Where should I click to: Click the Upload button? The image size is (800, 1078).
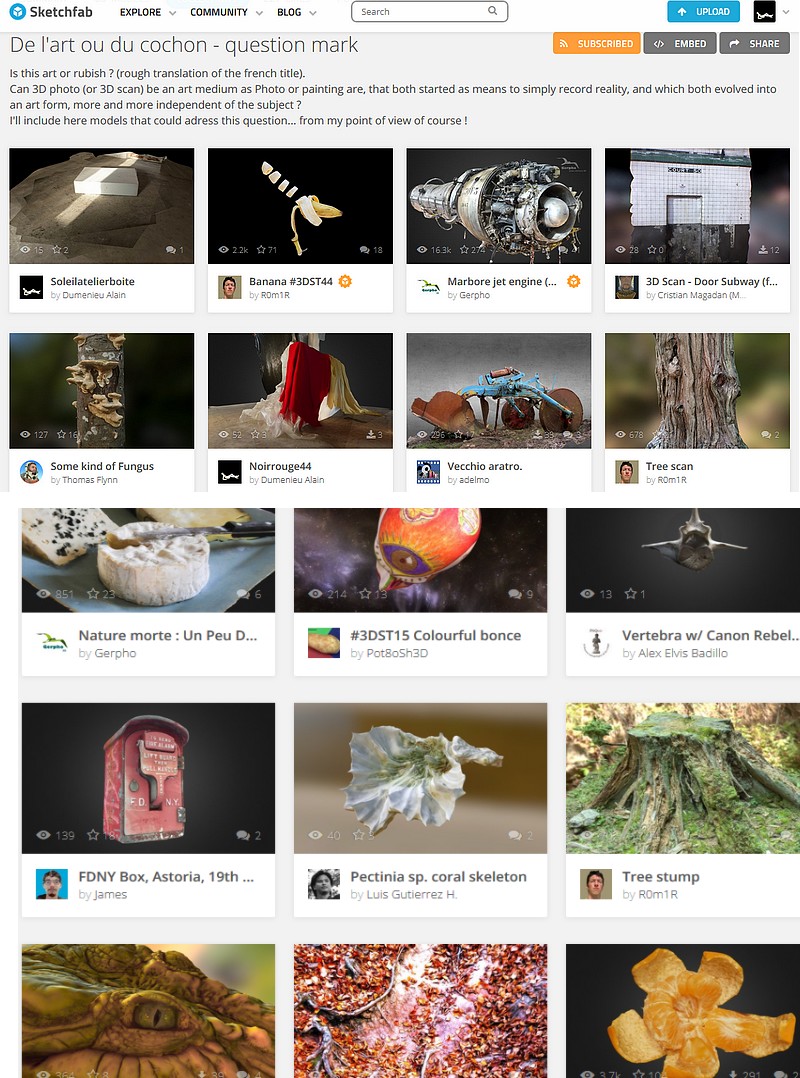(x=703, y=12)
